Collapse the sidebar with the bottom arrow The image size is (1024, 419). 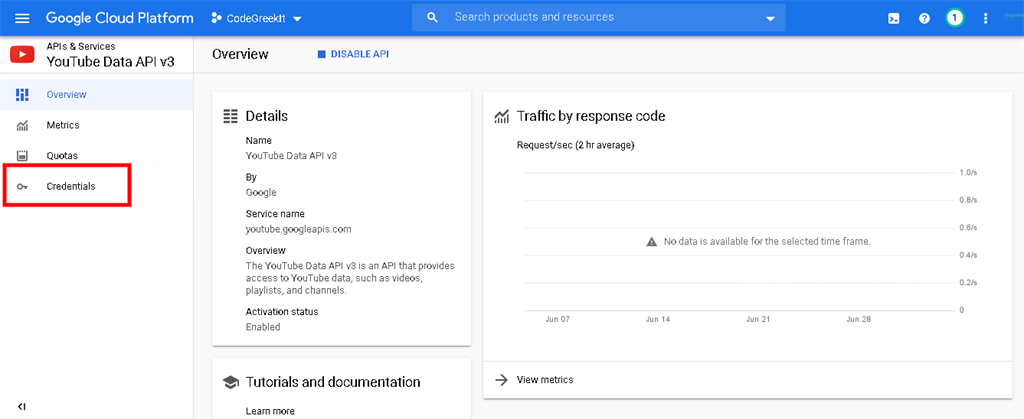(22, 406)
